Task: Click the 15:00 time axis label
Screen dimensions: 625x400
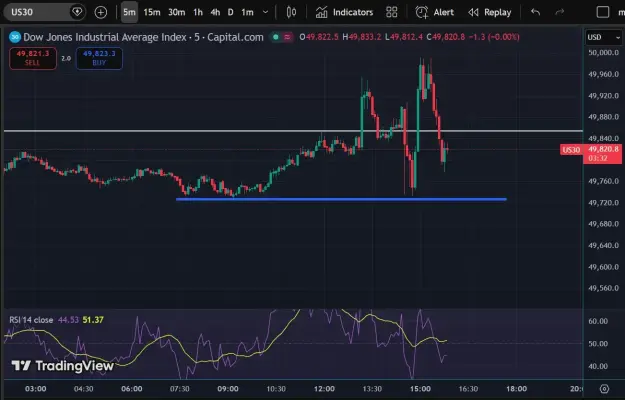Action: click(x=421, y=389)
